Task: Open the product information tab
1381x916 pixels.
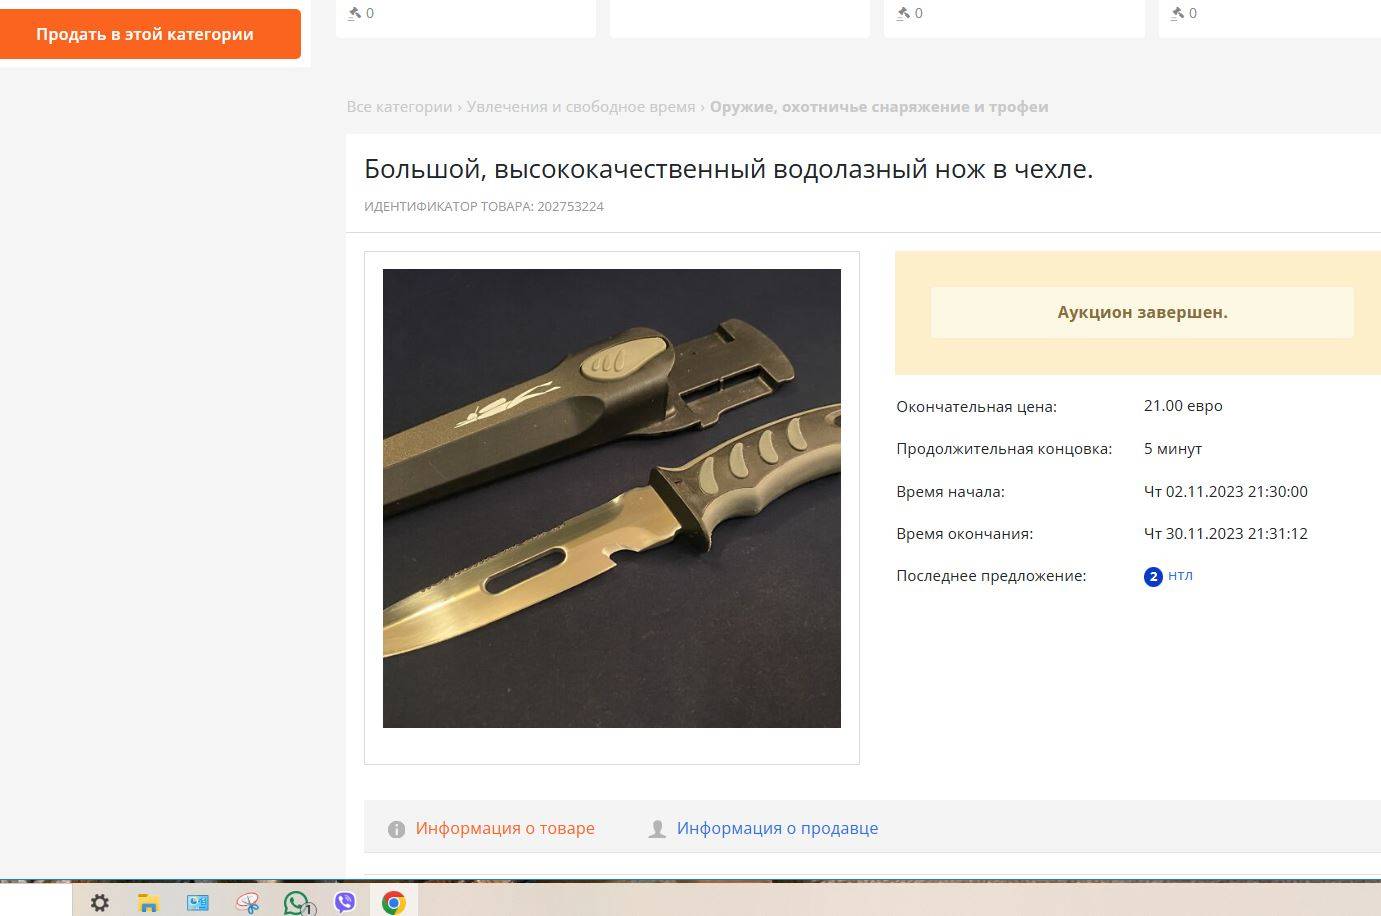Action: click(505, 828)
